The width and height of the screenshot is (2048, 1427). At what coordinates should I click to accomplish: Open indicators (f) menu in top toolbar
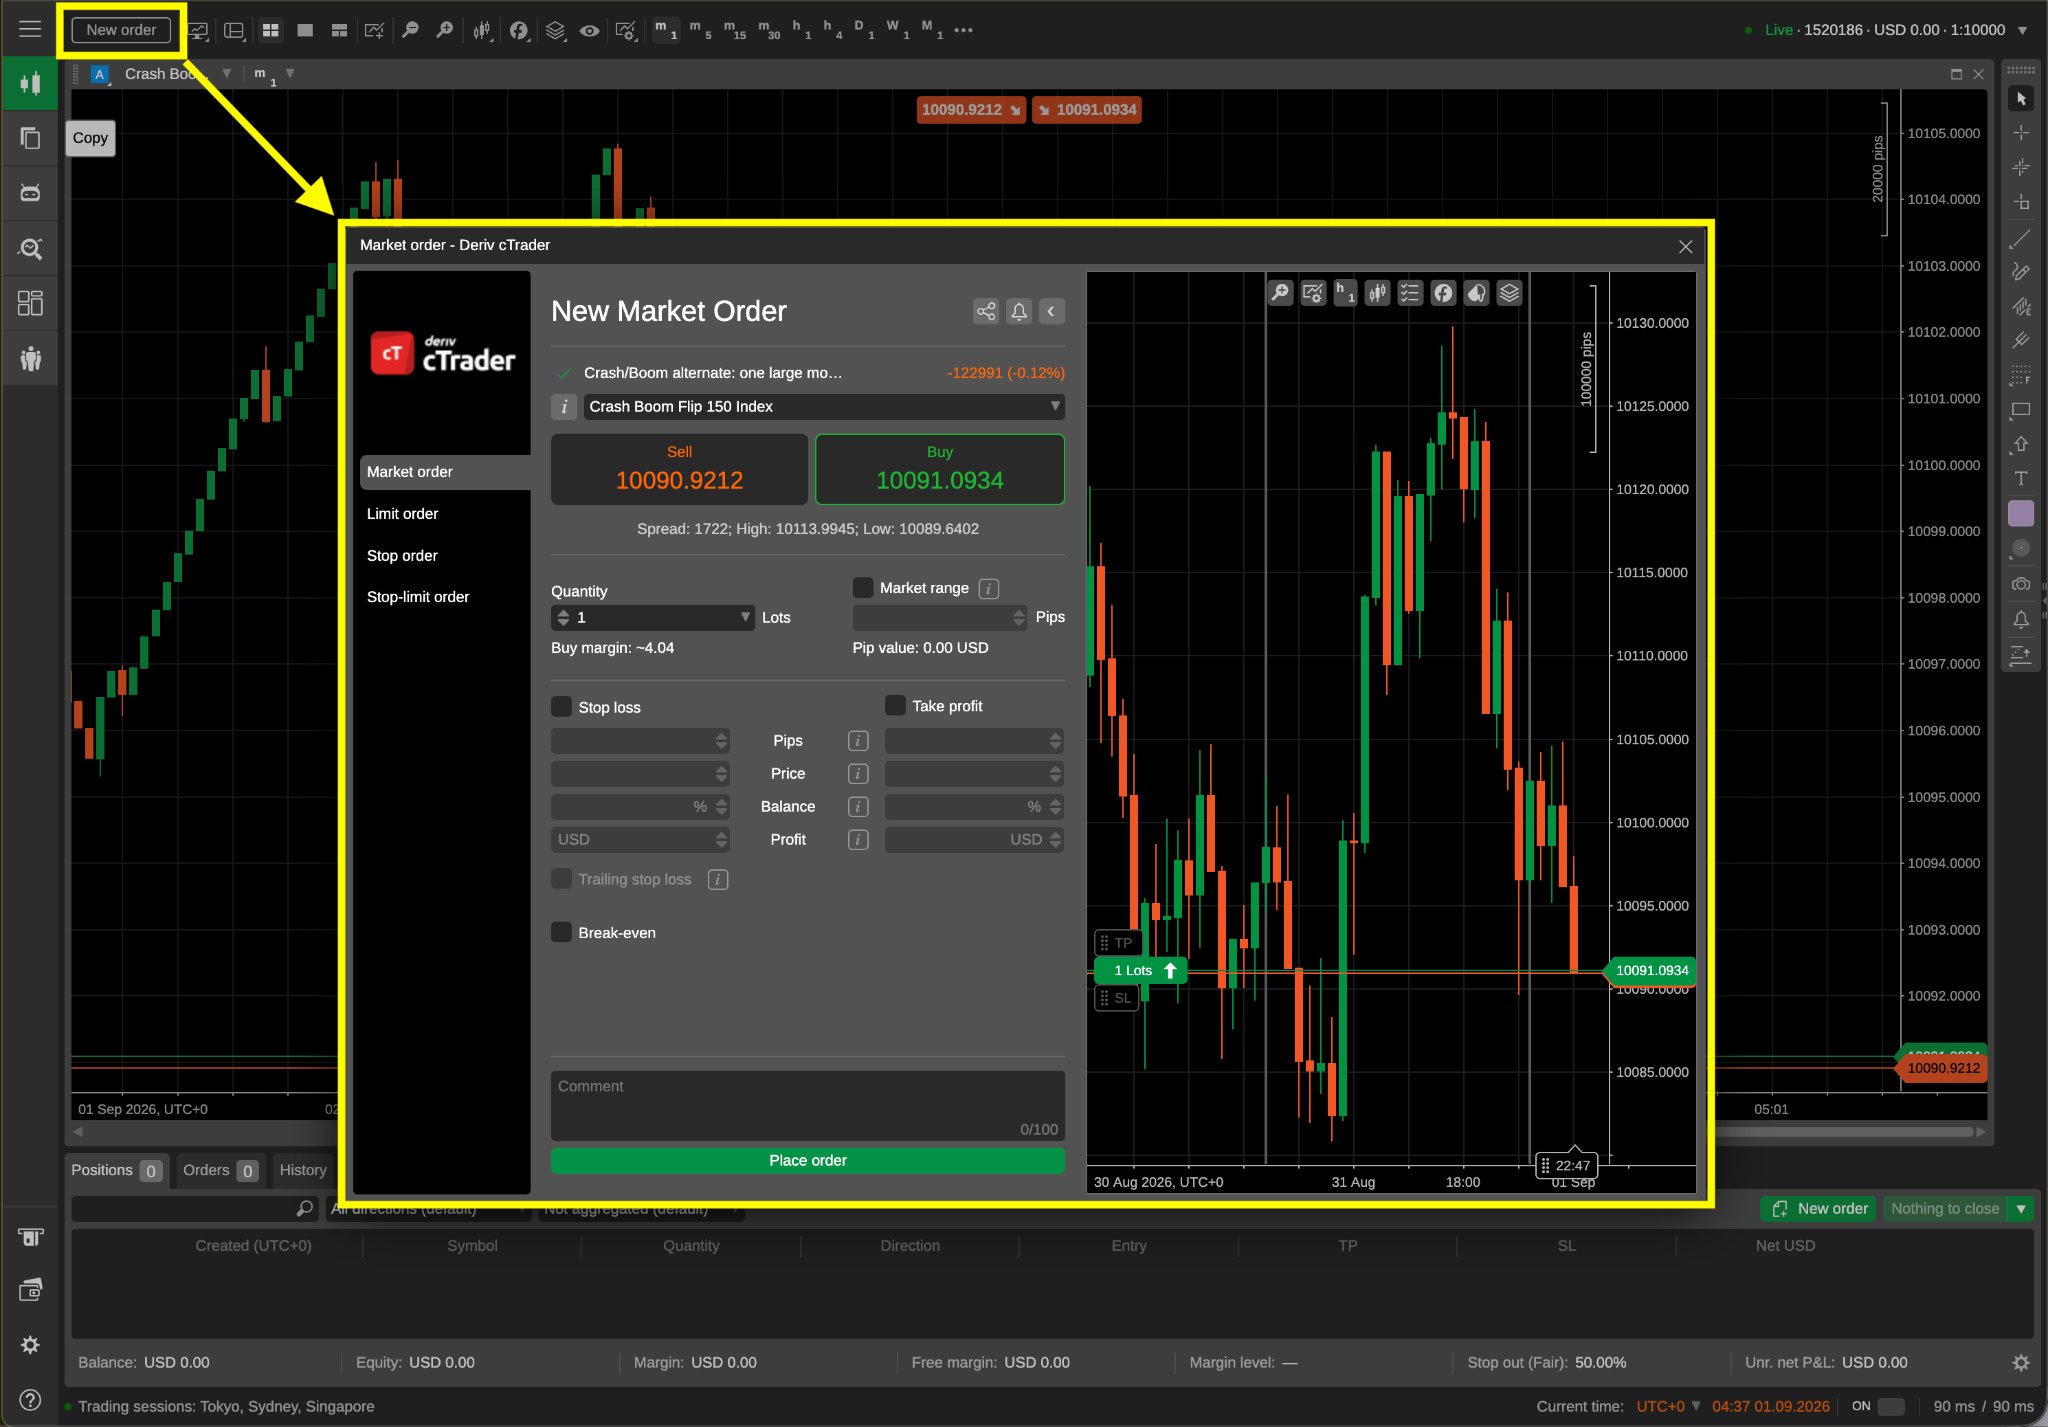click(519, 31)
